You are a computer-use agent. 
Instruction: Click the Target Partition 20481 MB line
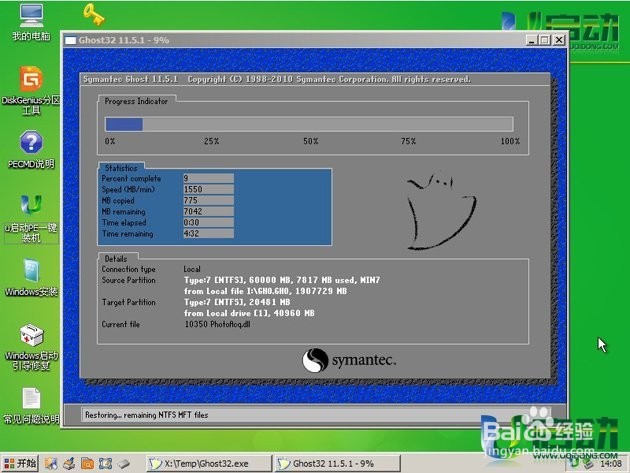[x=237, y=302]
